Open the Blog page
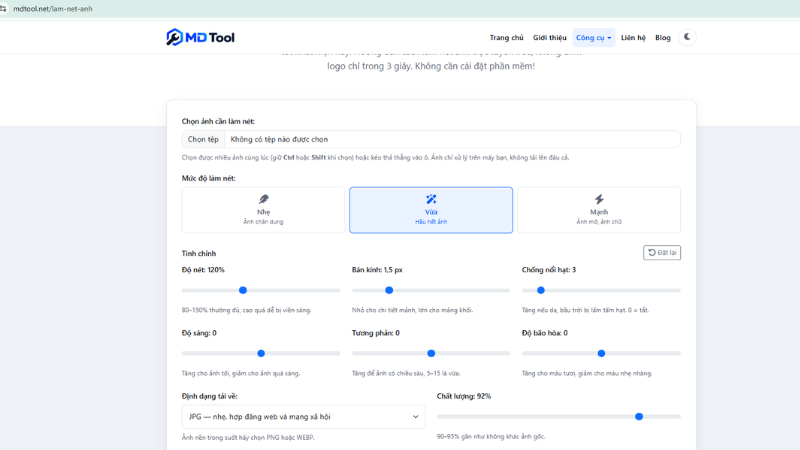This screenshot has width=800, height=450. pyautogui.click(x=663, y=38)
